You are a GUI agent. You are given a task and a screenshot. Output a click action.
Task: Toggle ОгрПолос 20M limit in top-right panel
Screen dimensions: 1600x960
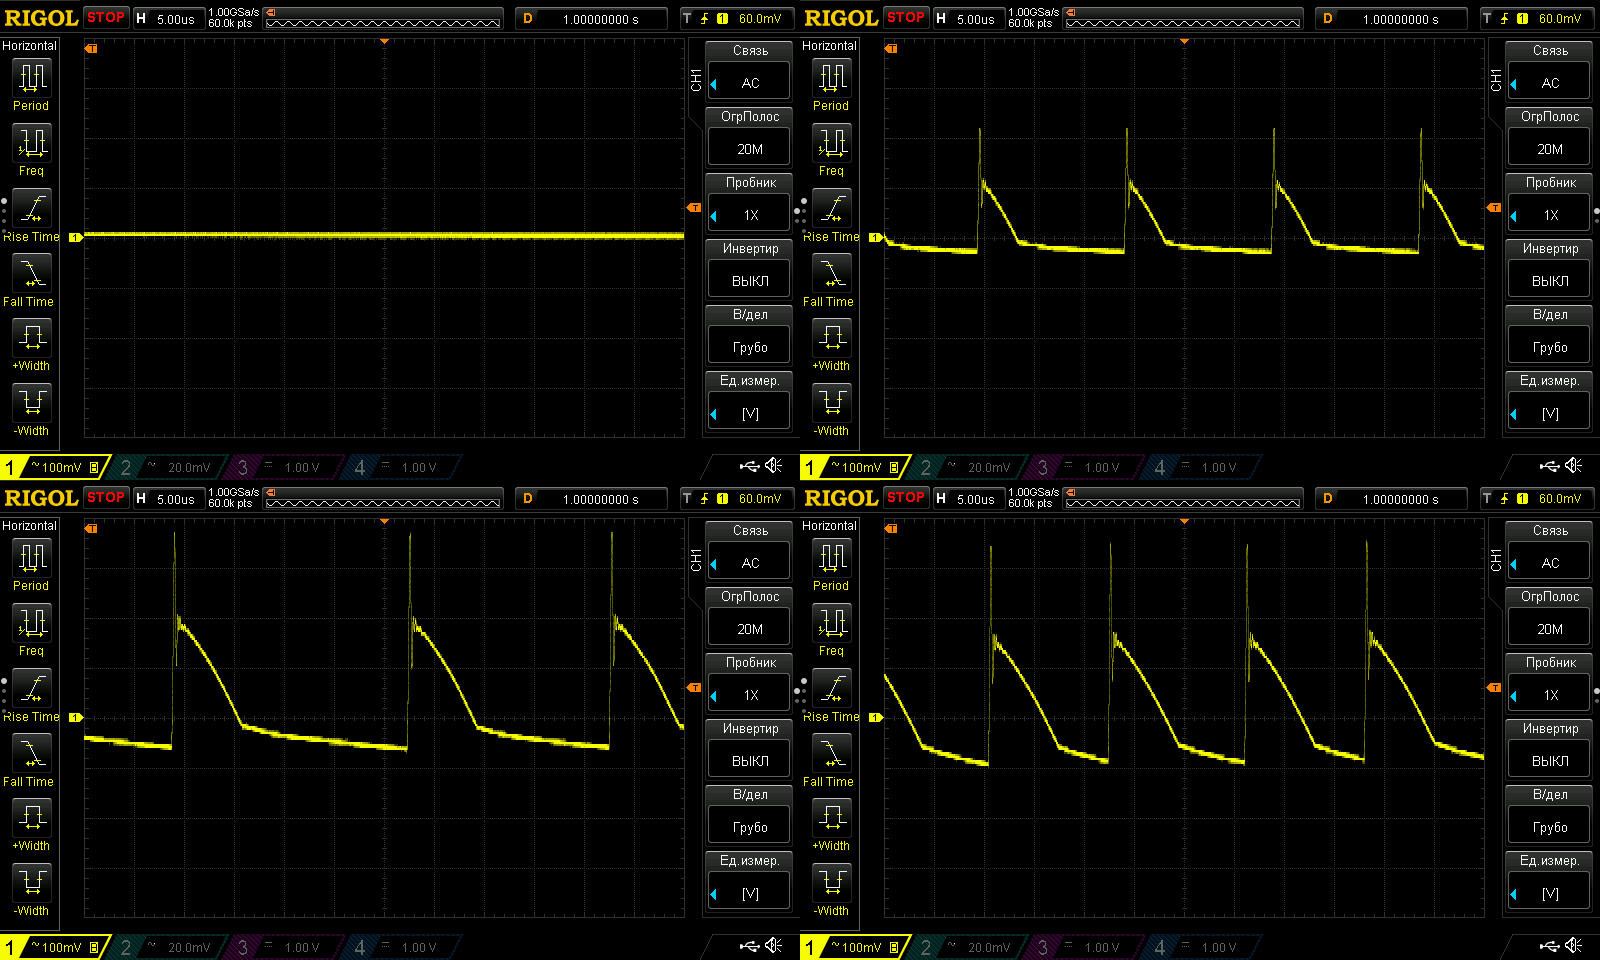tap(1550, 149)
